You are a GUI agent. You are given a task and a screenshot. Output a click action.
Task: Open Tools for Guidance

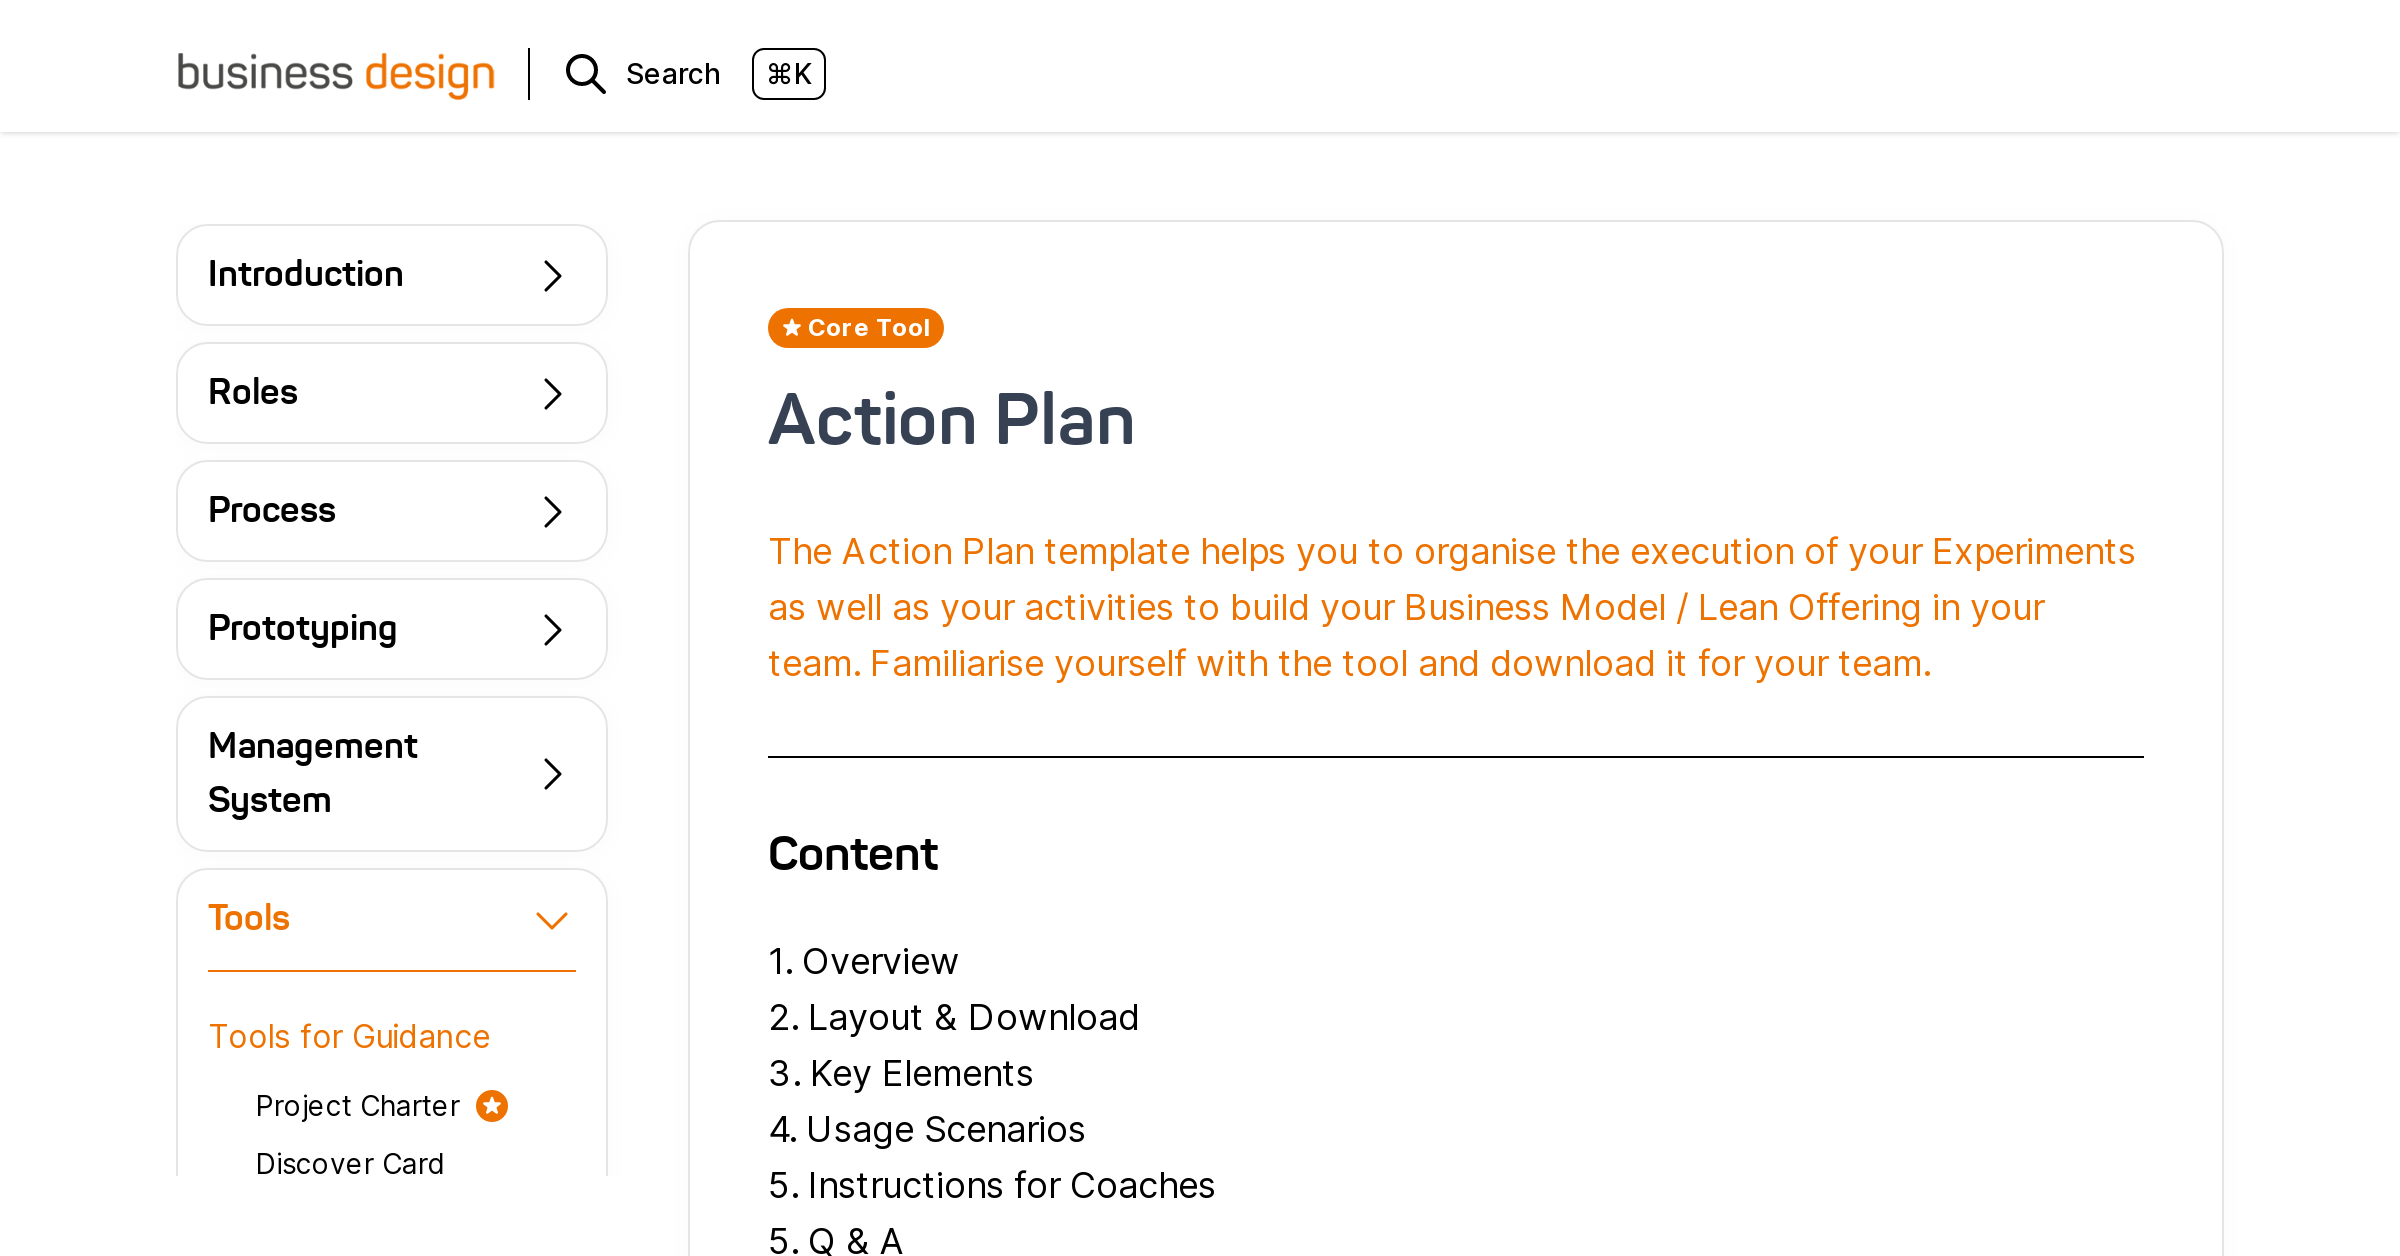(x=349, y=1037)
